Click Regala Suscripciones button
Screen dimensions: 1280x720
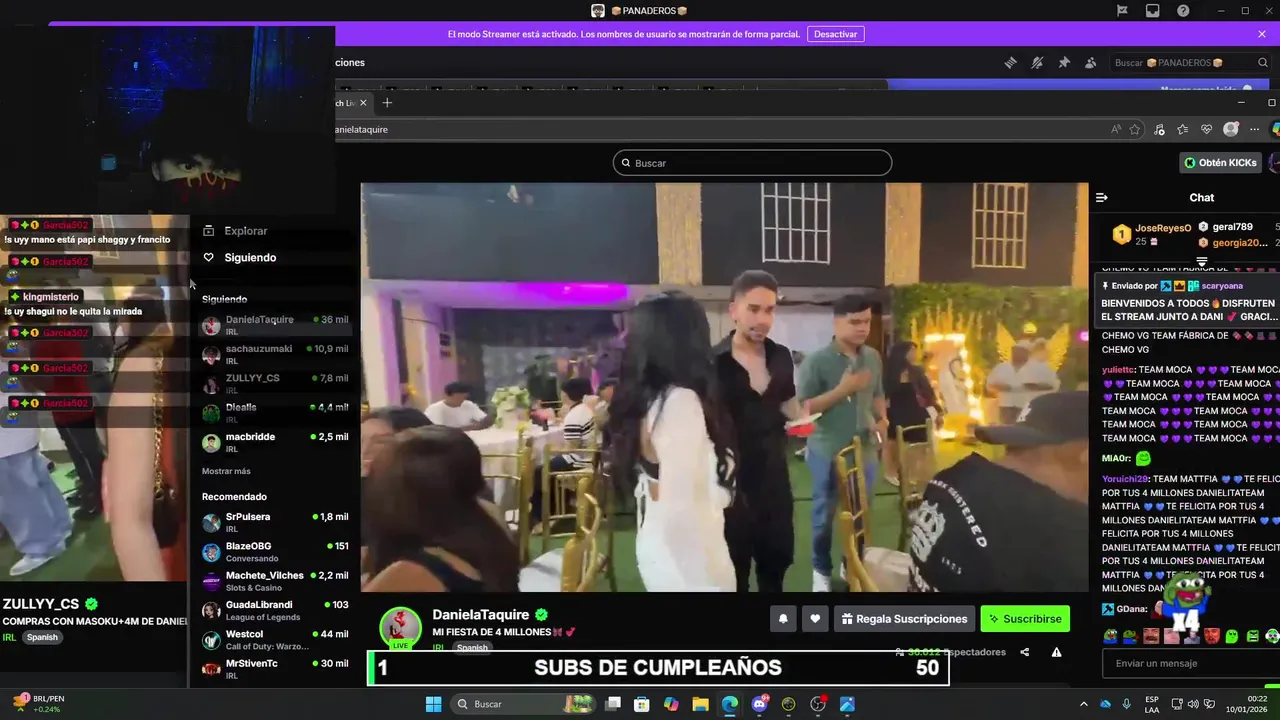pos(904,619)
